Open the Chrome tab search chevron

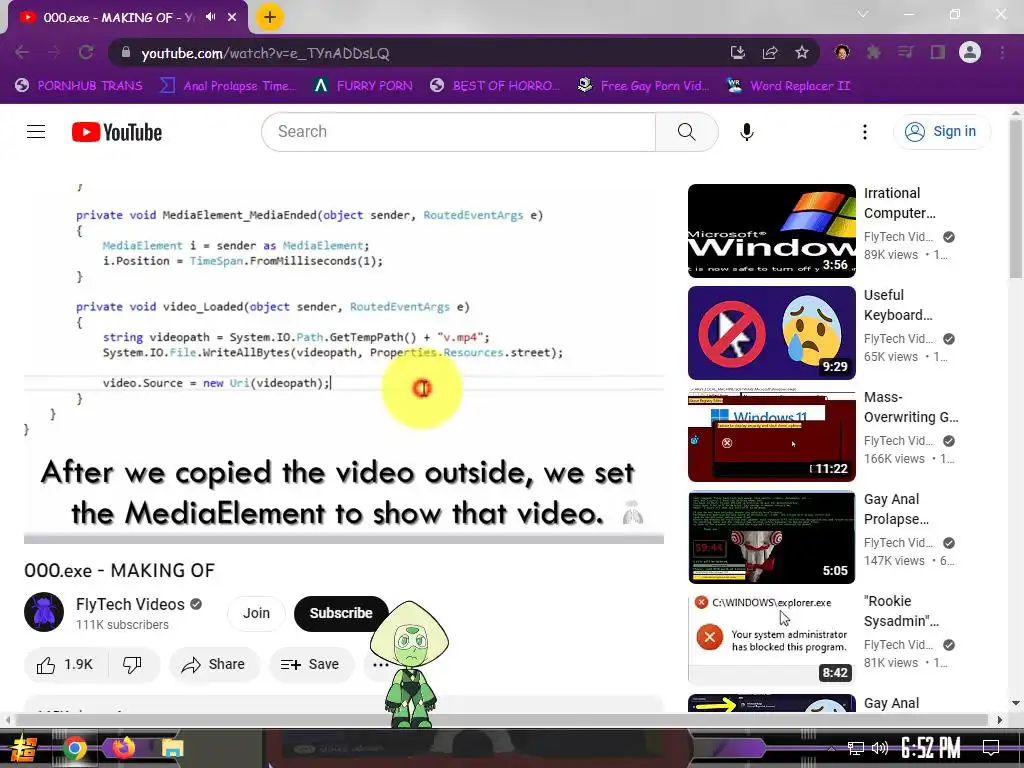click(863, 14)
